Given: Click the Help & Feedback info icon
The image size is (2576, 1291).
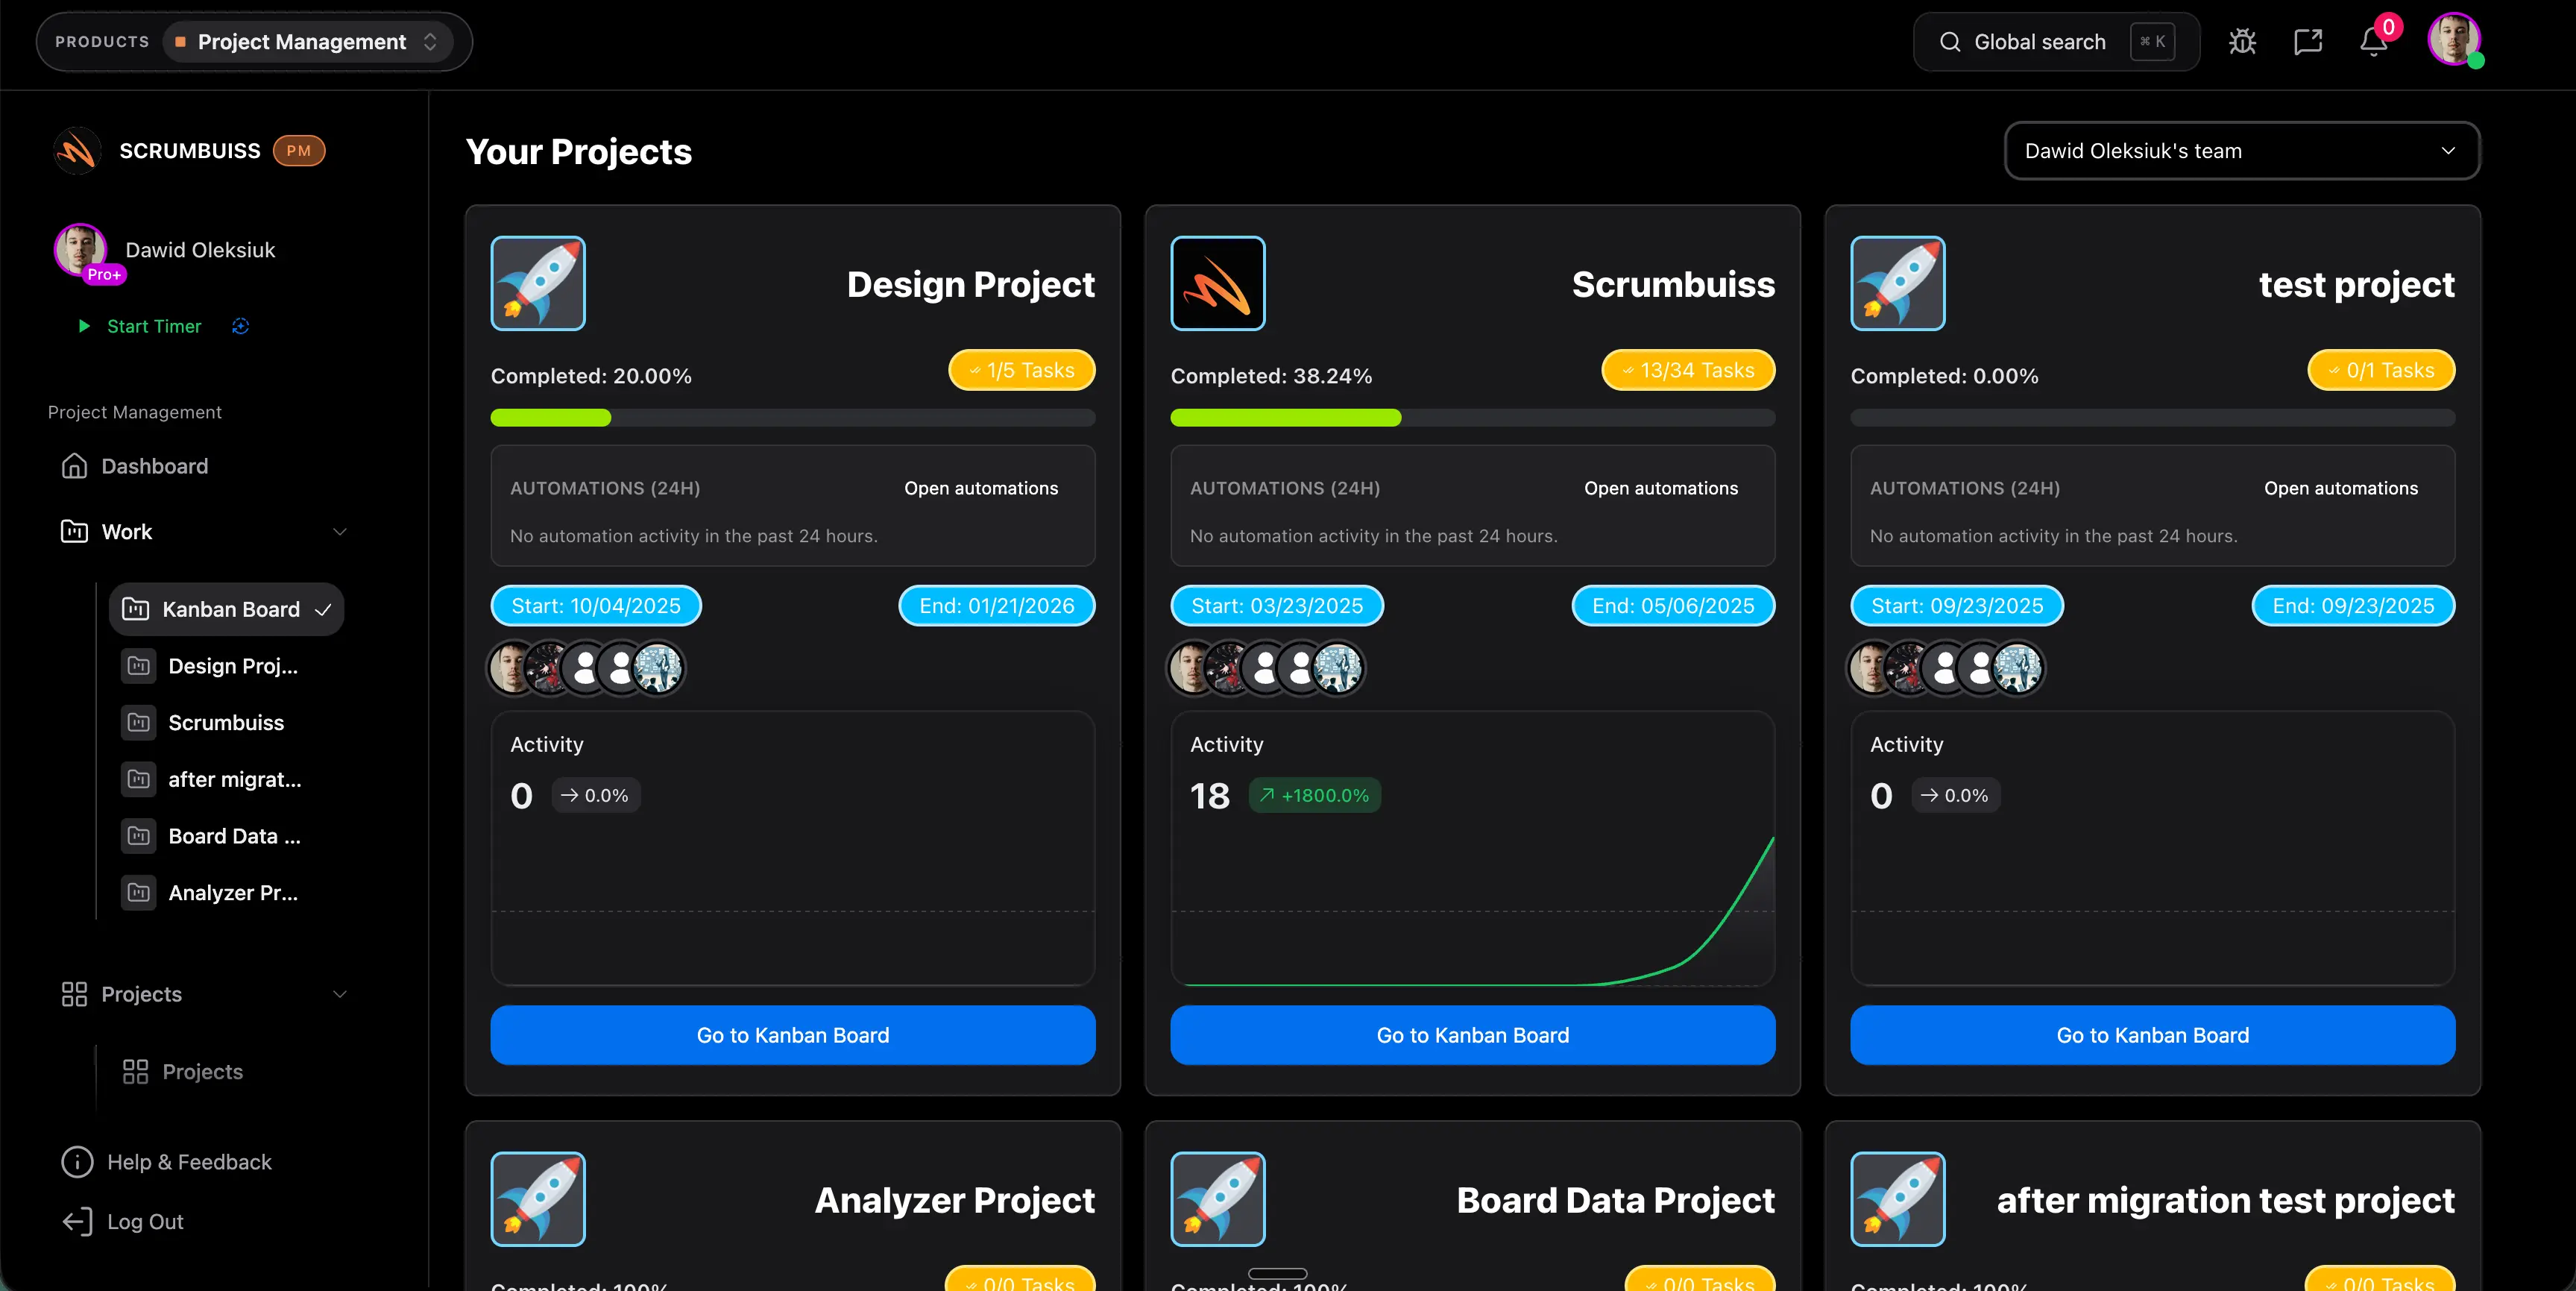Looking at the screenshot, I should click(77, 1161).
